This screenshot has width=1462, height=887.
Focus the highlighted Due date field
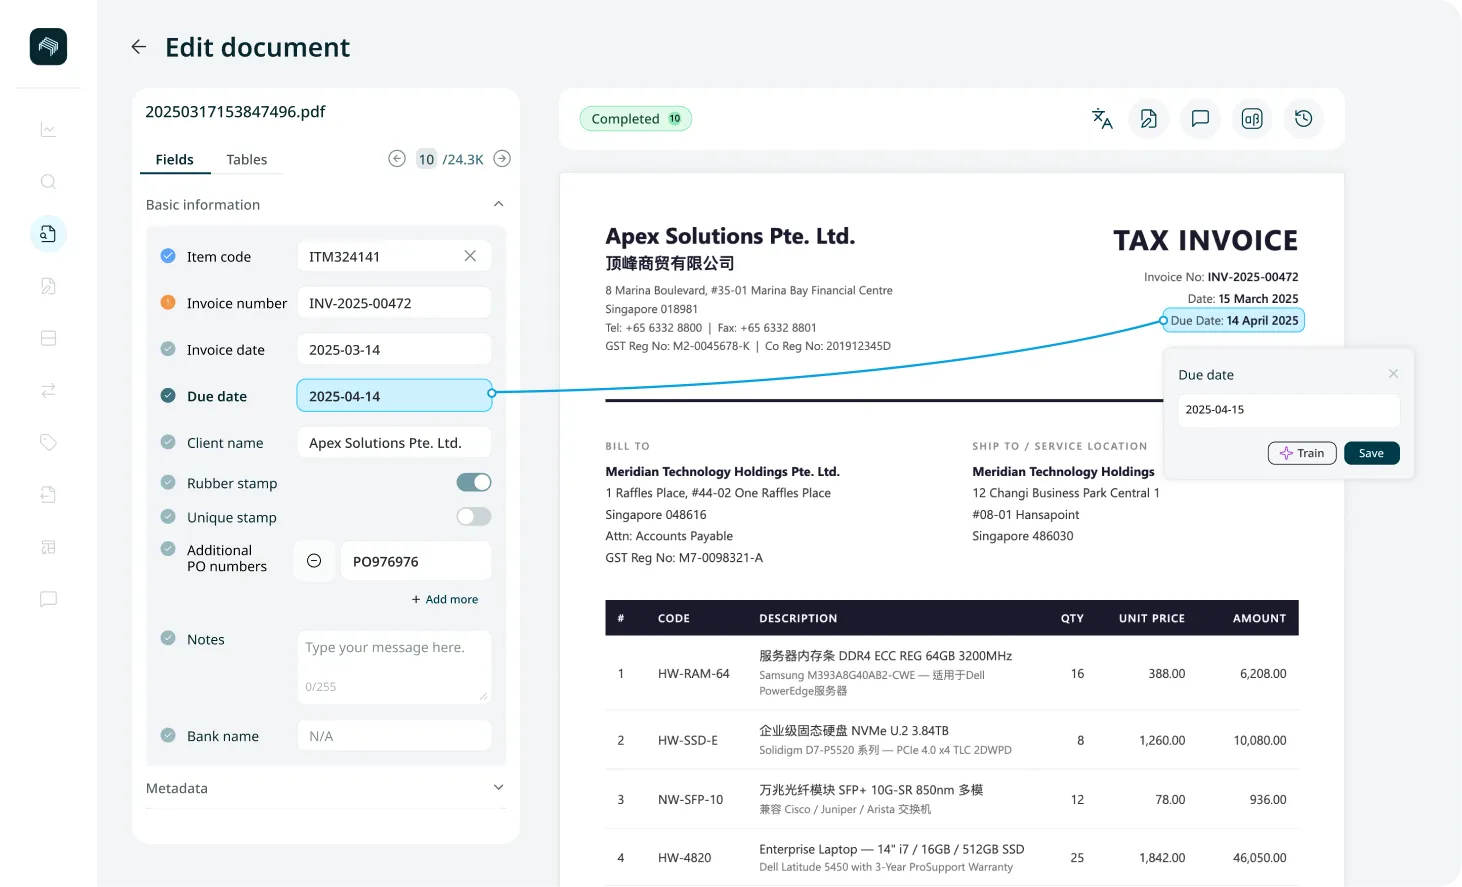pos(394,396)
